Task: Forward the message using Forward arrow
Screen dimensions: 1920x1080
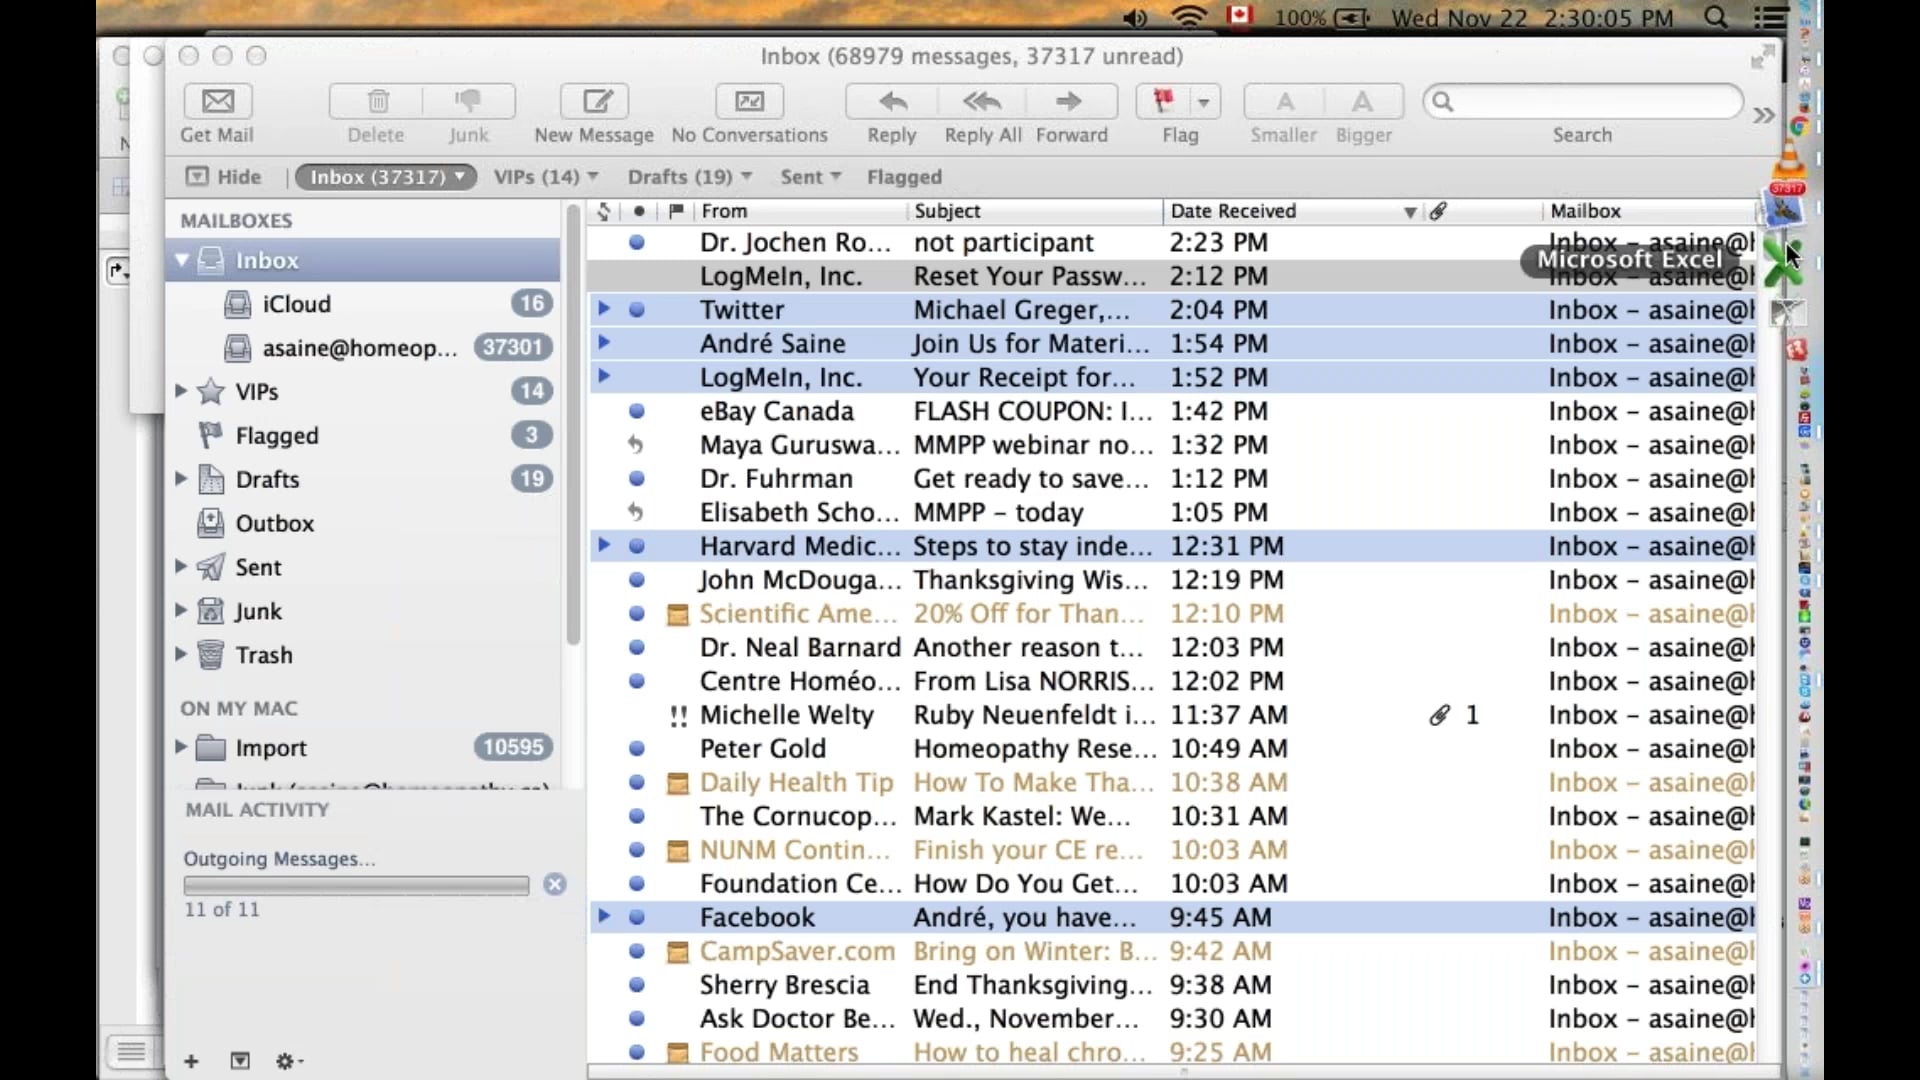Action: click(1069, 101)
